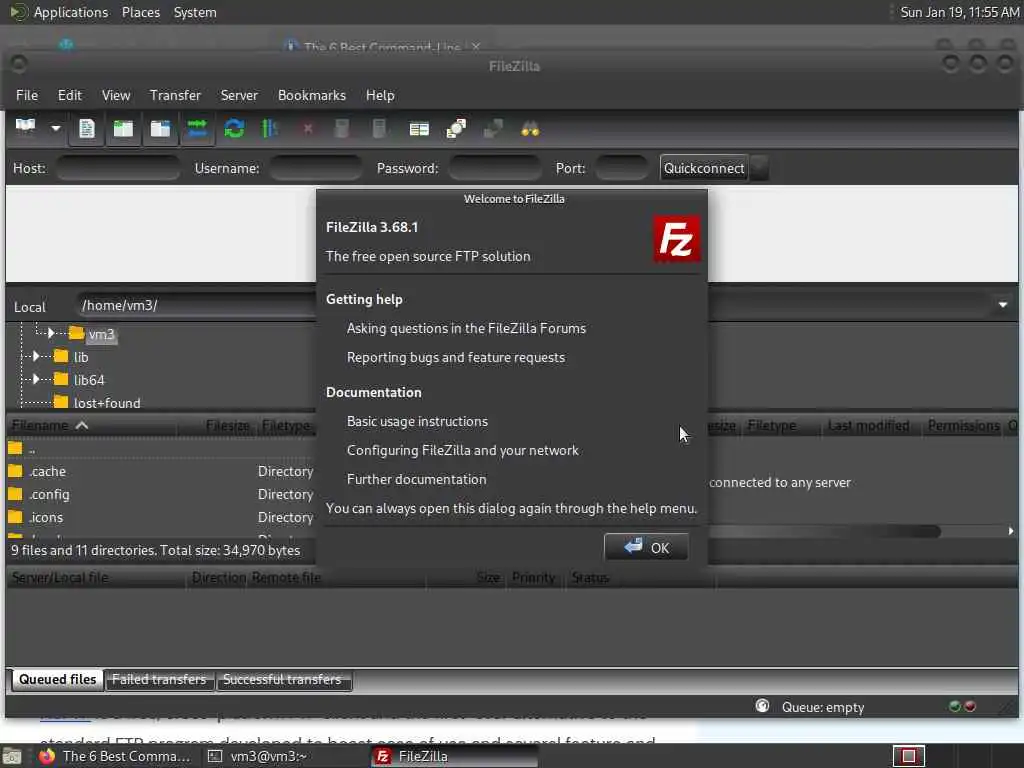This screenshot has width=1024, height=768.
Task: Sort remote list by Permissions column
Action: (x=963, y=425)
